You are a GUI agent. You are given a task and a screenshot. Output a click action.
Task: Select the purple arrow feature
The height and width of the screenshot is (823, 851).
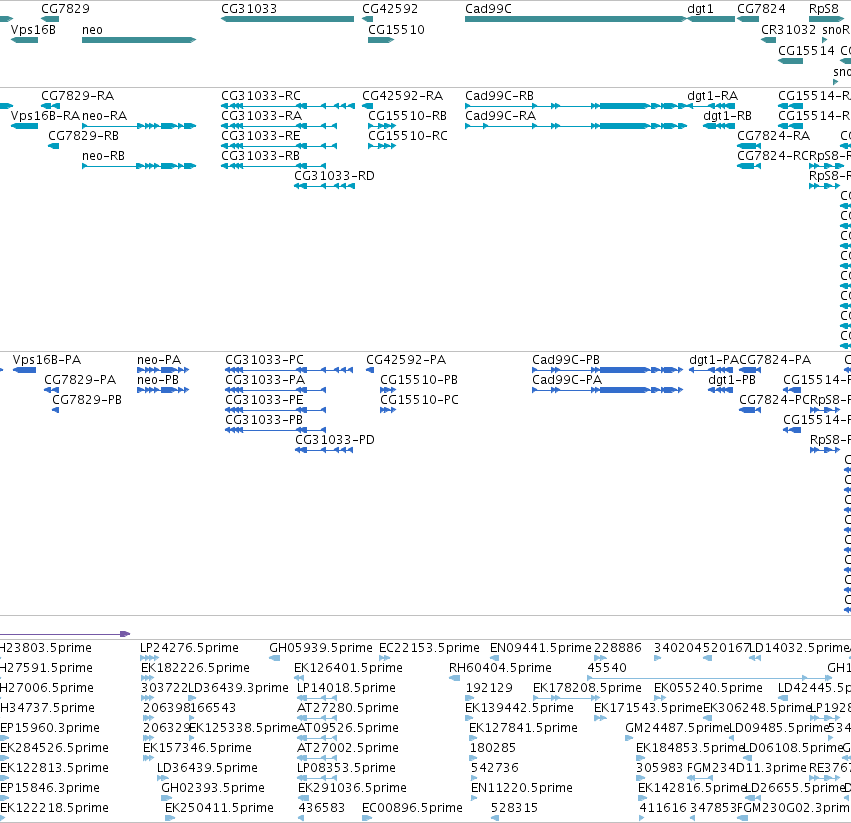click(65, 634)
